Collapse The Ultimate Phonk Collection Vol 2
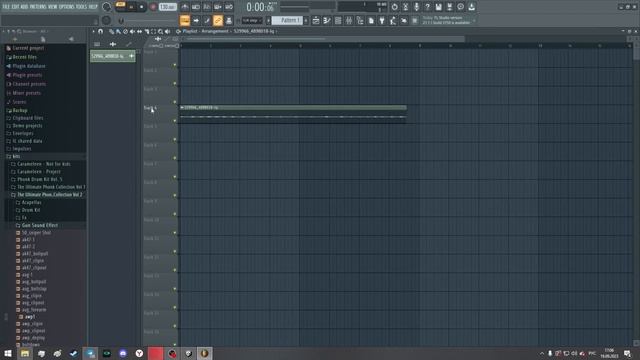Viewport: 640px width, 360px height. (49, 195)
